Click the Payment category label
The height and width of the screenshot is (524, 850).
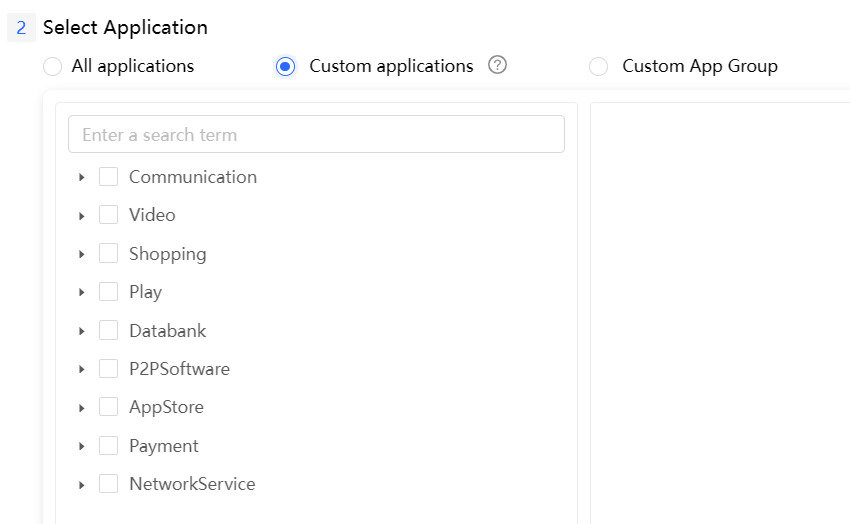[163, 446]
